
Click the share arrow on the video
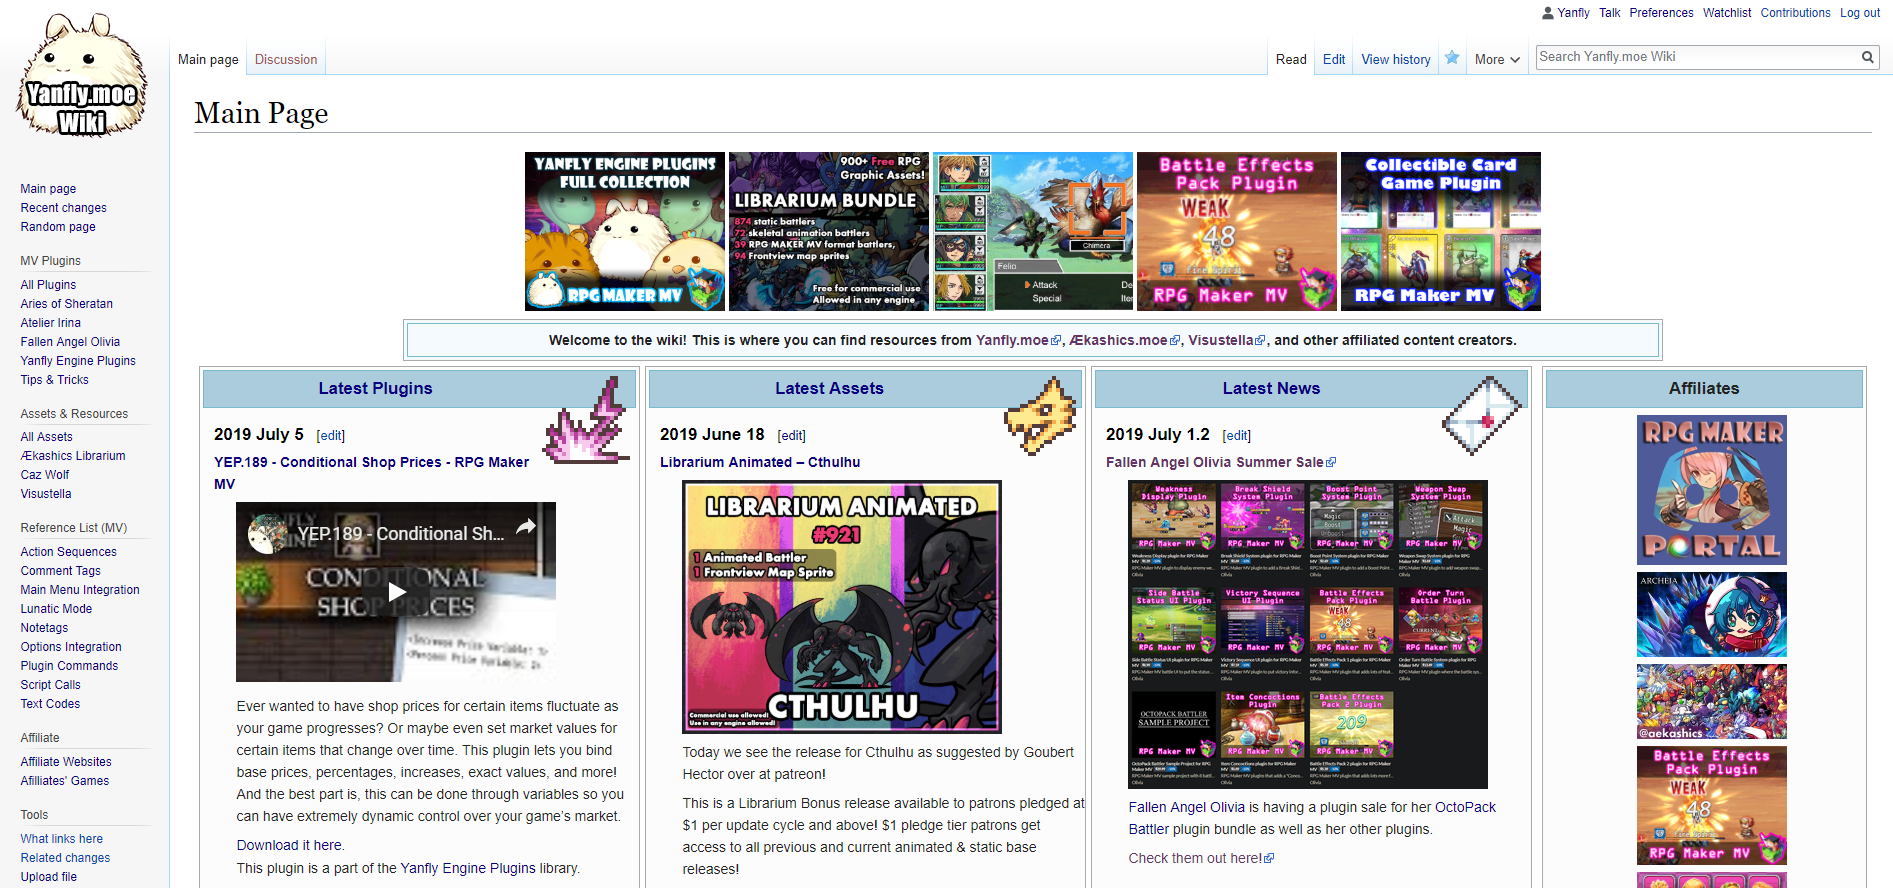[x=526, y=527]
